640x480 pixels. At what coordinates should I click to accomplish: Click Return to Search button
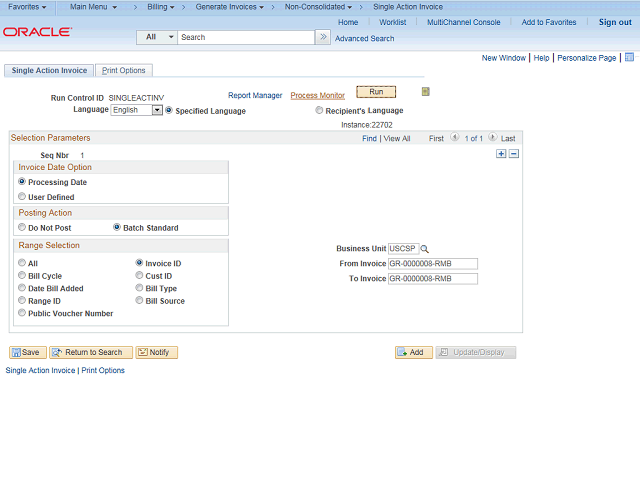91,352
